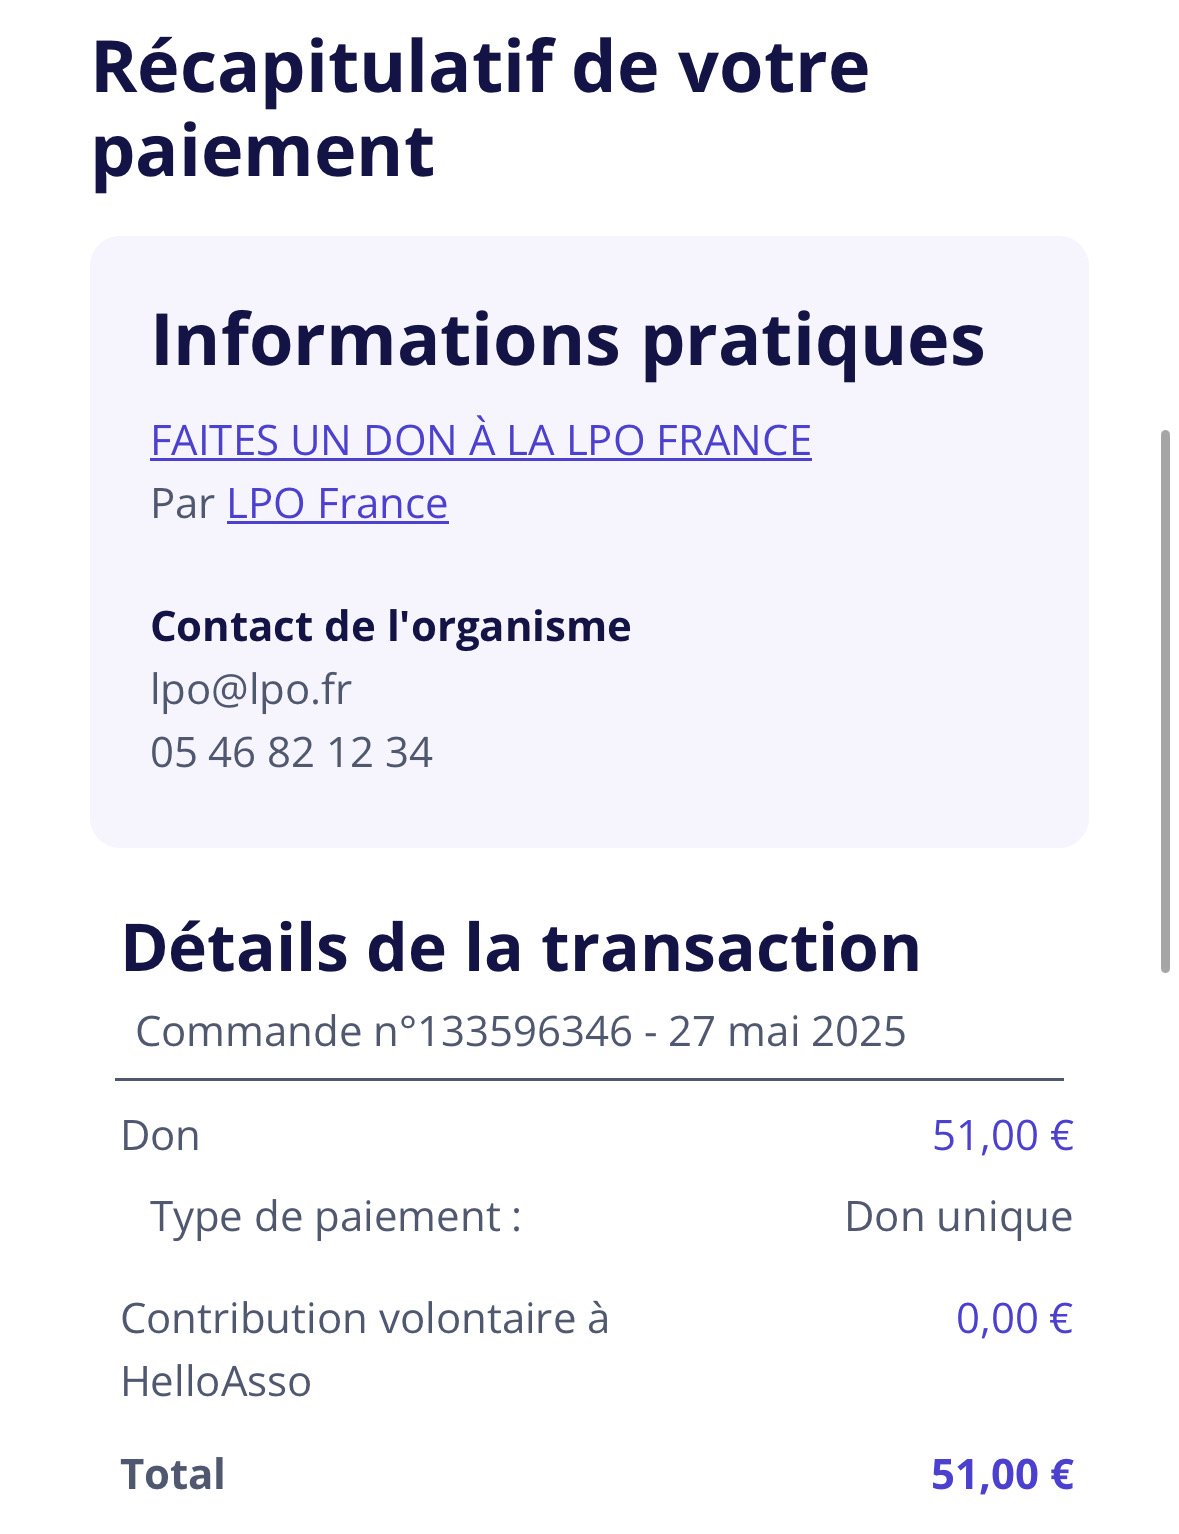Click the 0,00 € contribution amount
The width and height of the screenshot is (1179, 1534).
[x=1014, y=1318]
